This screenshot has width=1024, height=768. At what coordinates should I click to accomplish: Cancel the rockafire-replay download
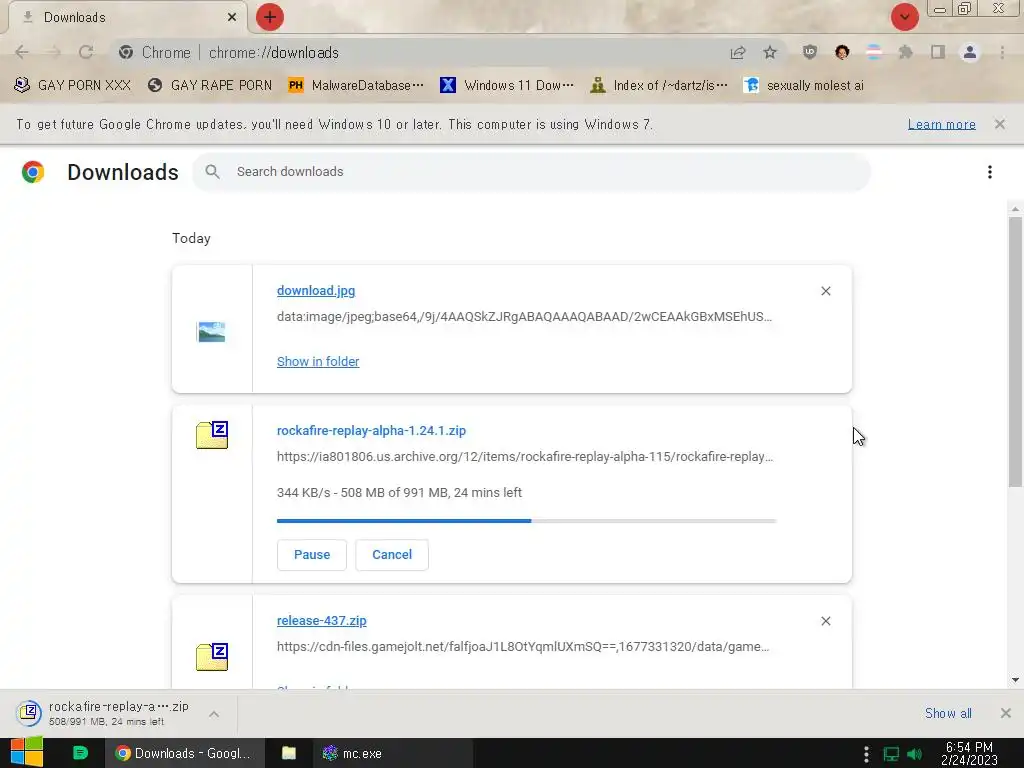[x=392, y=554]
